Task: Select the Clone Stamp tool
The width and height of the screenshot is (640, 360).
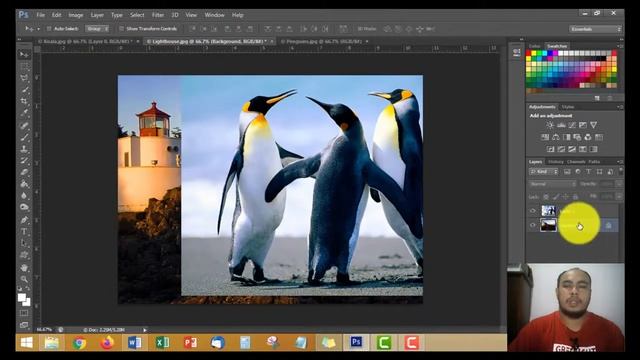Action: pos(24,149)
